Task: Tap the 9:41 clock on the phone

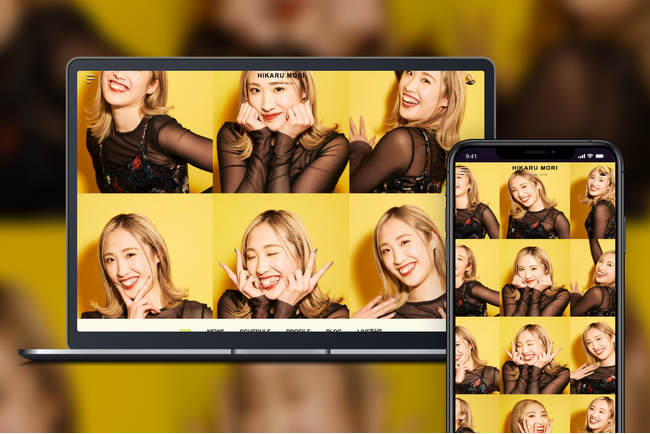Action: coord(471,156)
